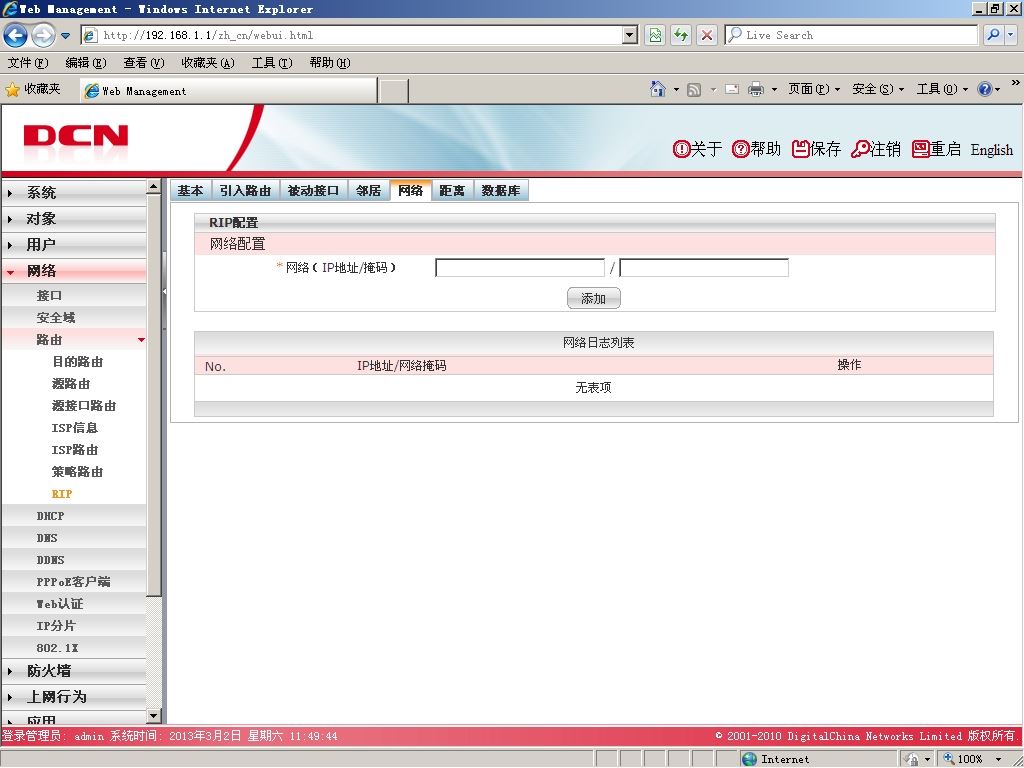Open the 安全域 sidebar item
The height and width of the screenshot is (768, 1024).
point(56,317)
